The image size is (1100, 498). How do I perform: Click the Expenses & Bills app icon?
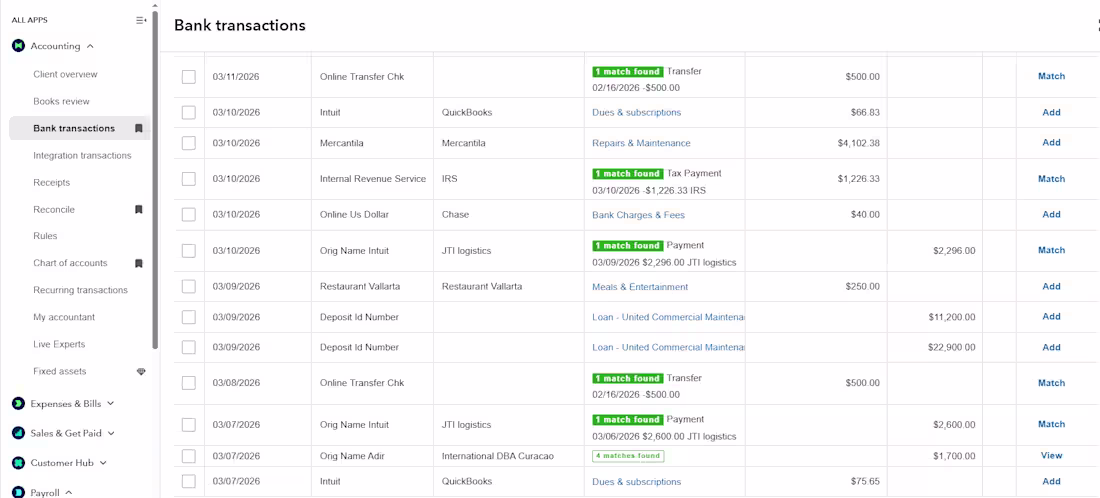click(18, 404)
